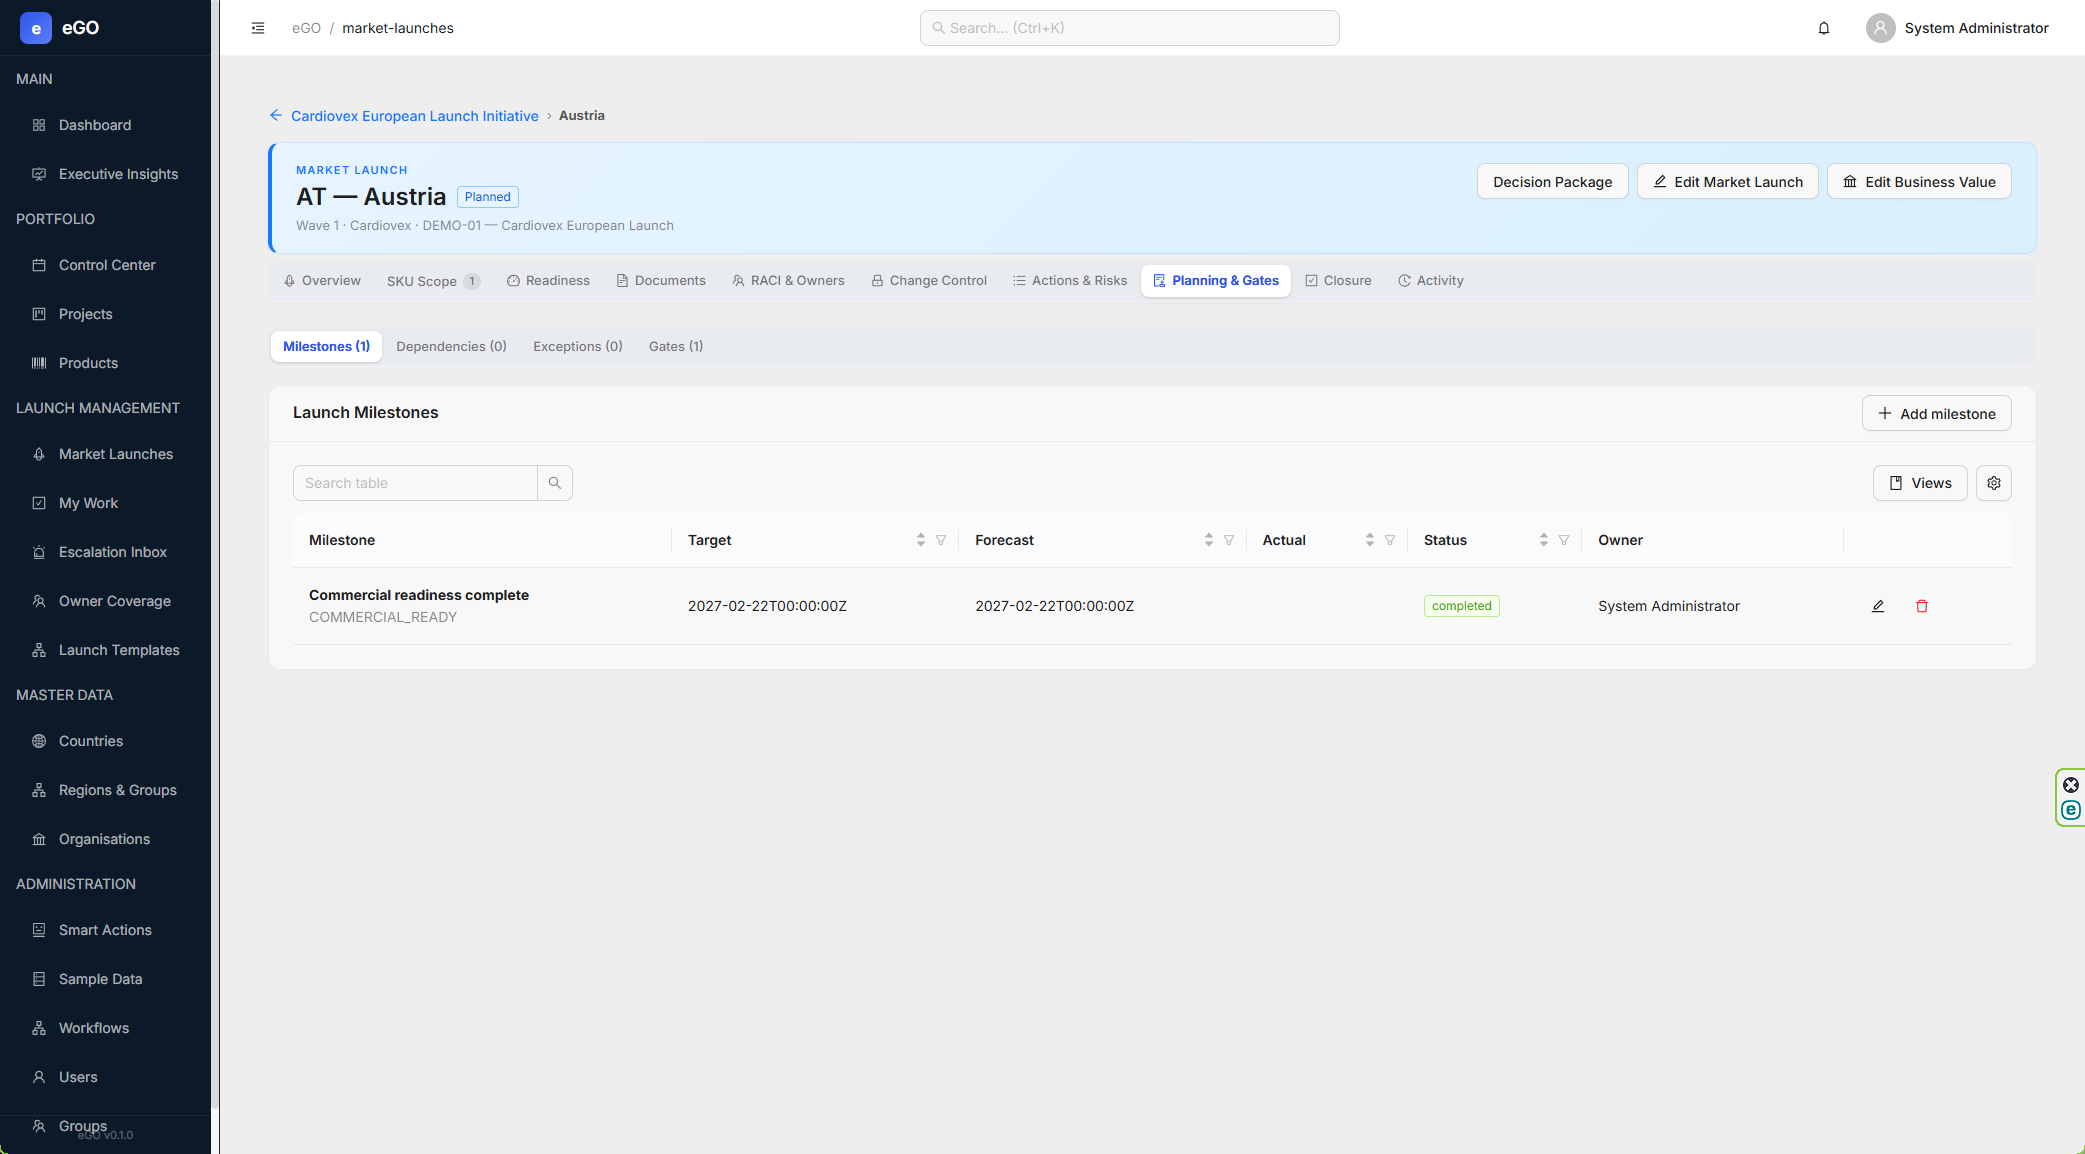
Task: Select Gates (1) sub-tab
Action: tap(676, 347)
